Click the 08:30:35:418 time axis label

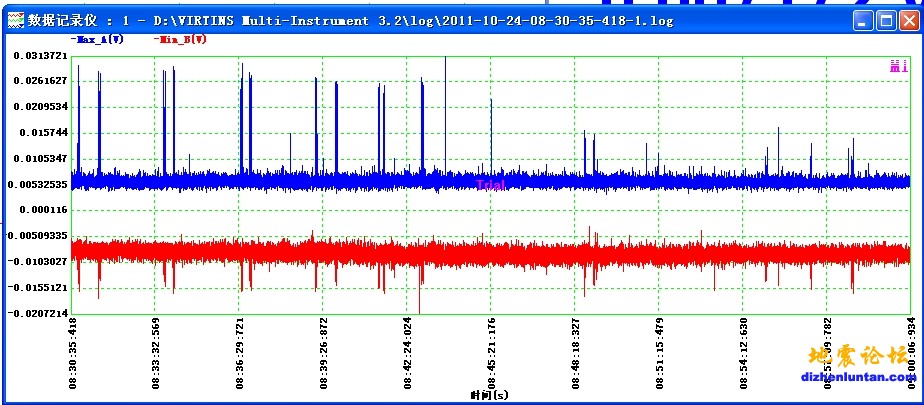tap(73, 352)
